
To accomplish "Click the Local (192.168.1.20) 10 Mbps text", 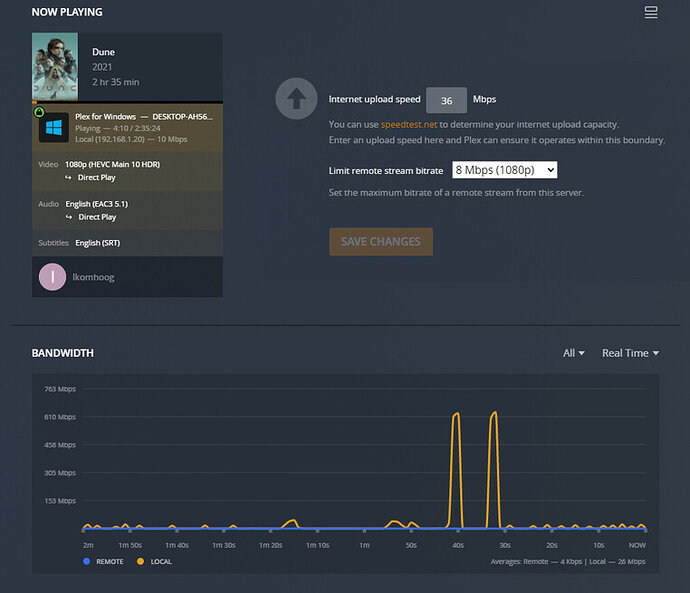I will [x=131, y=139].
